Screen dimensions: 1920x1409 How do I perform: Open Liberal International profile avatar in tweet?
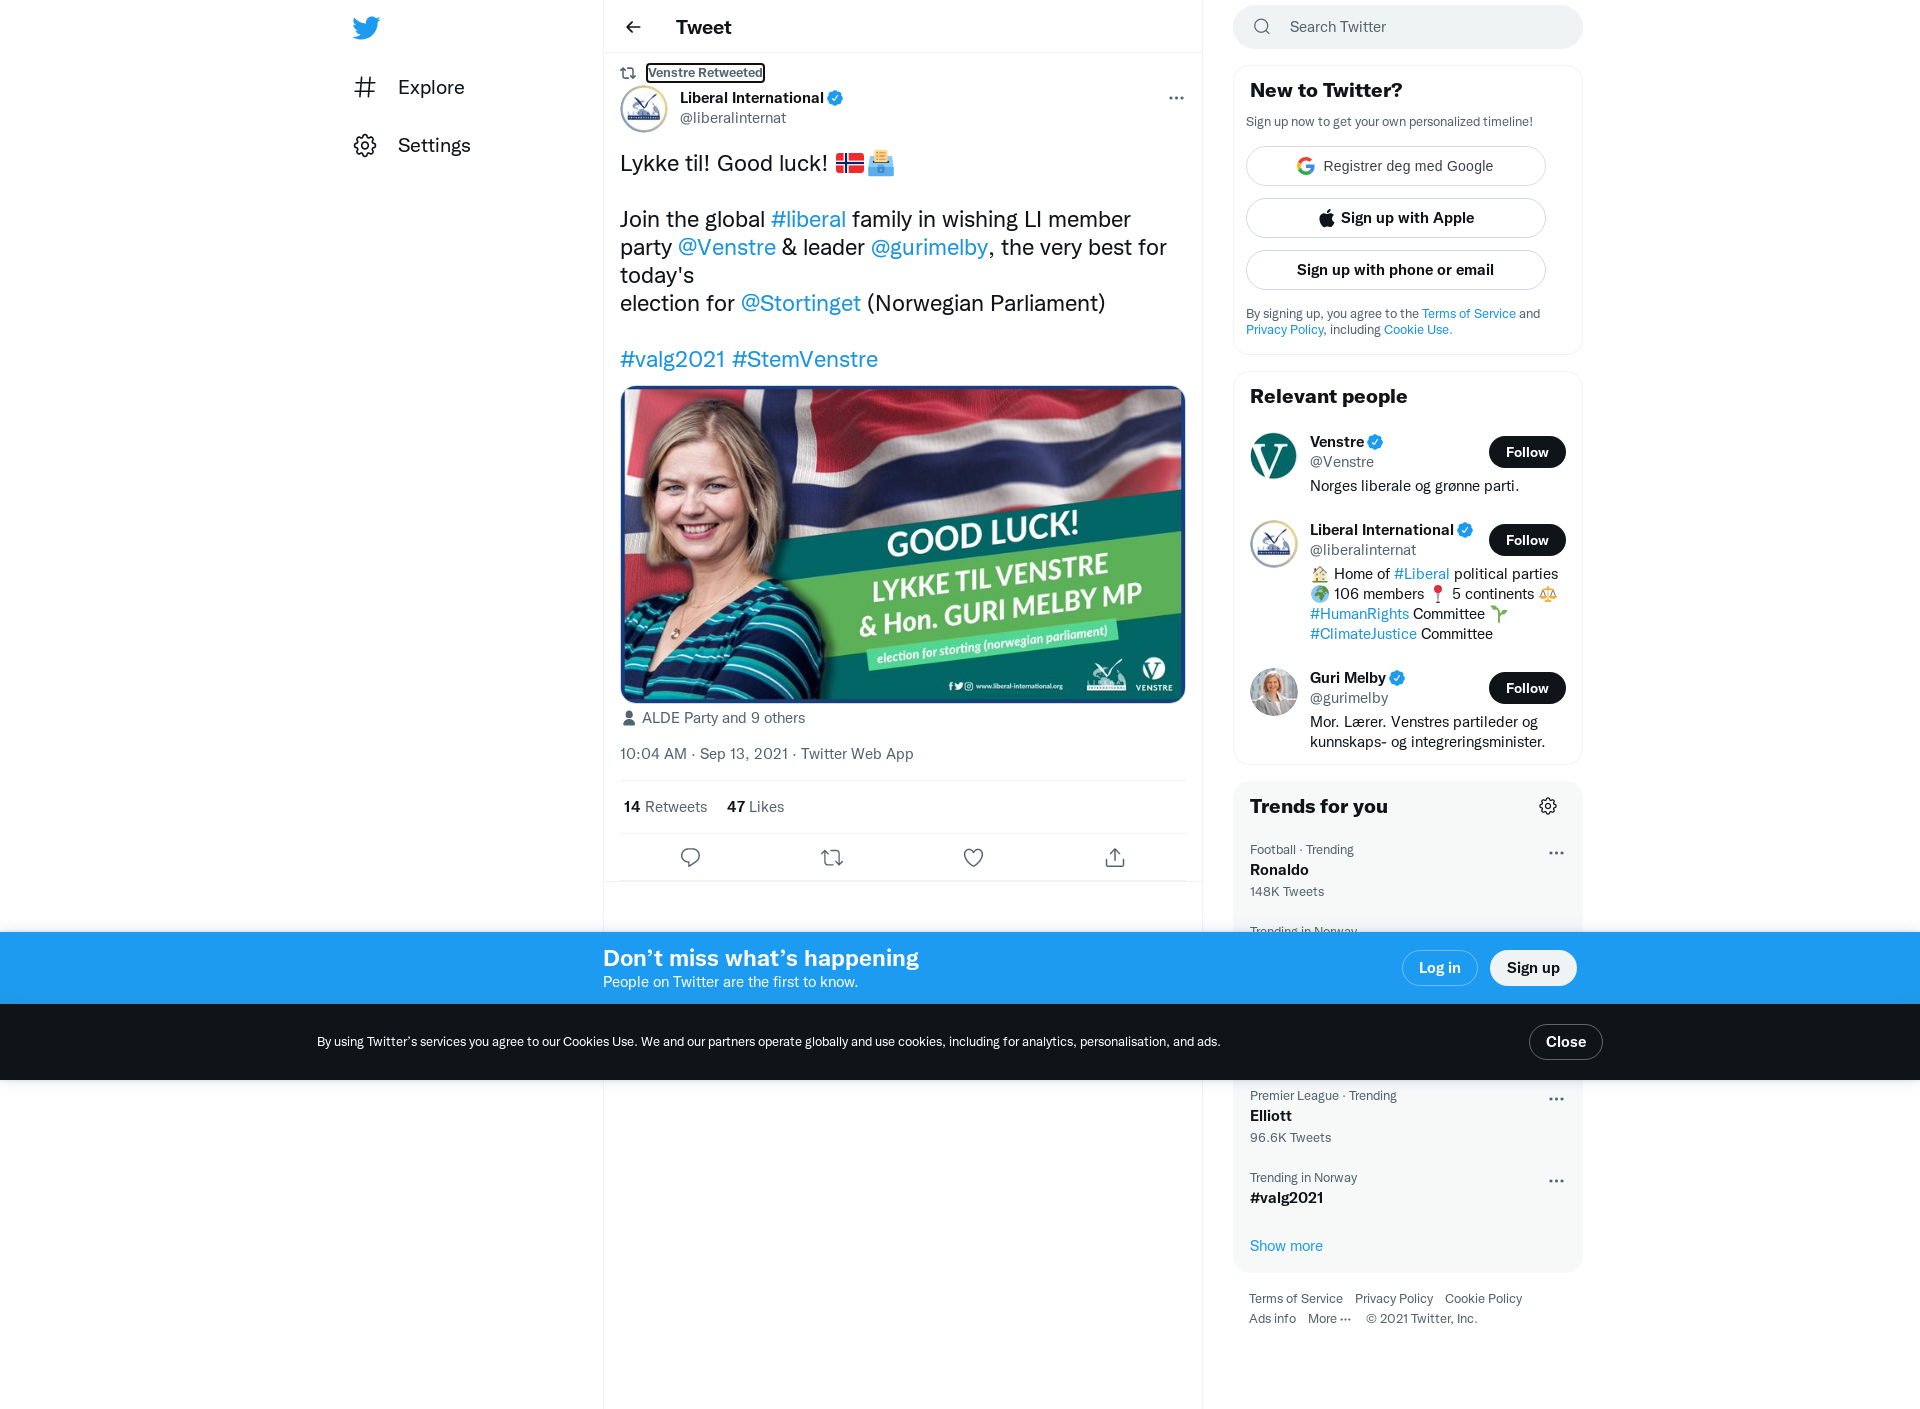coord(644,109)
